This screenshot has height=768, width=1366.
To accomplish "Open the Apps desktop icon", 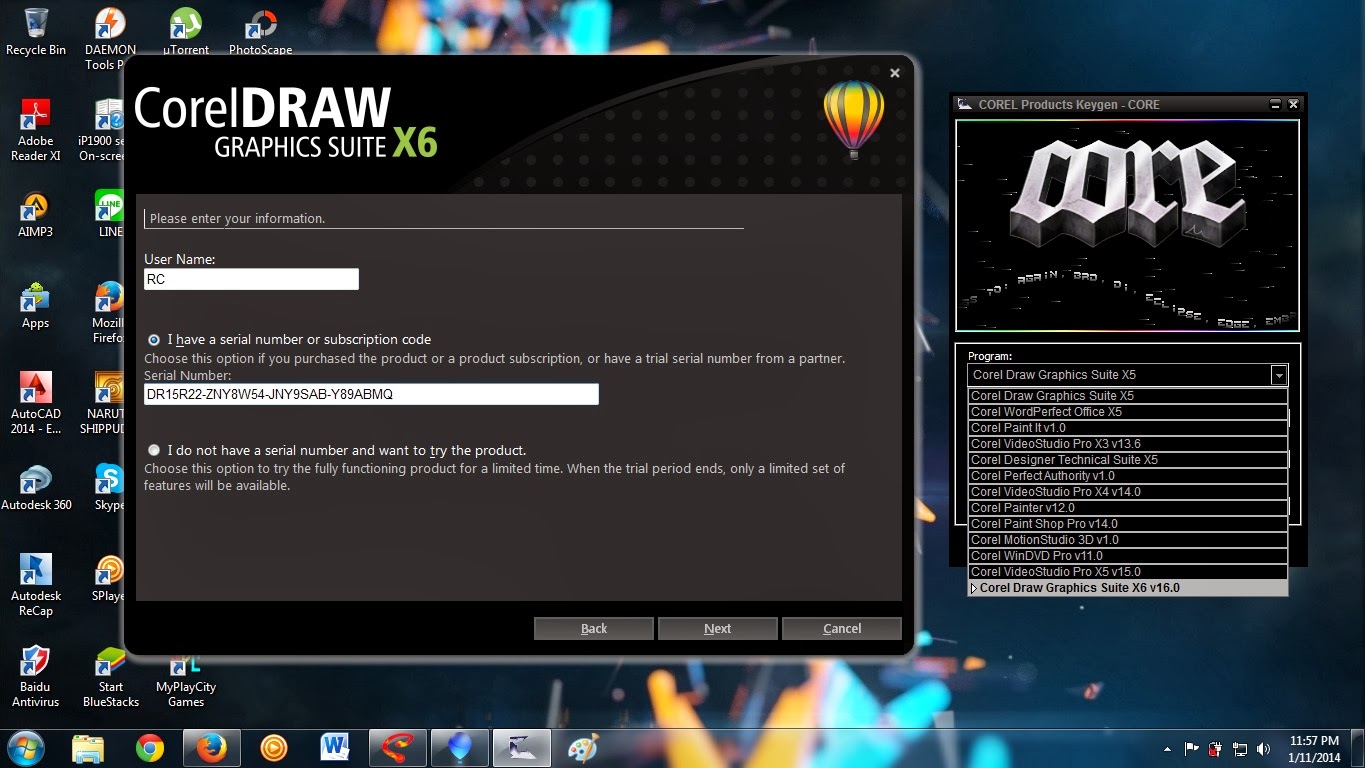I will click(x=36, y=306).
